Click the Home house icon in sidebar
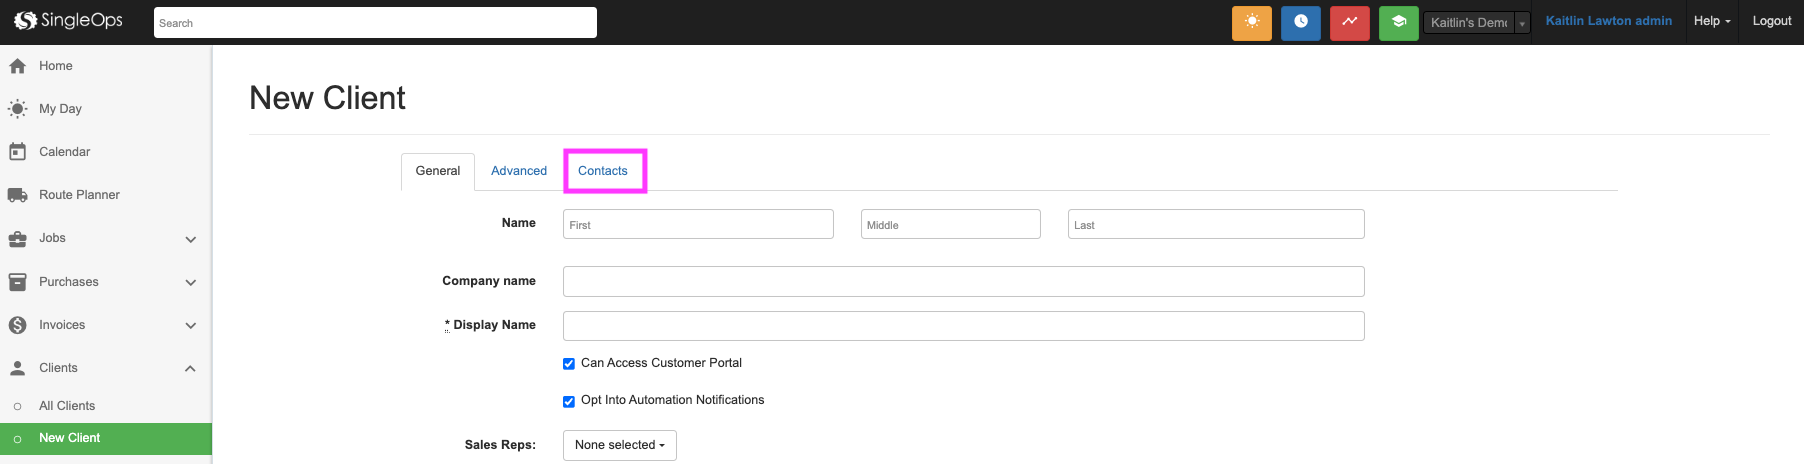 coord(17,66)
